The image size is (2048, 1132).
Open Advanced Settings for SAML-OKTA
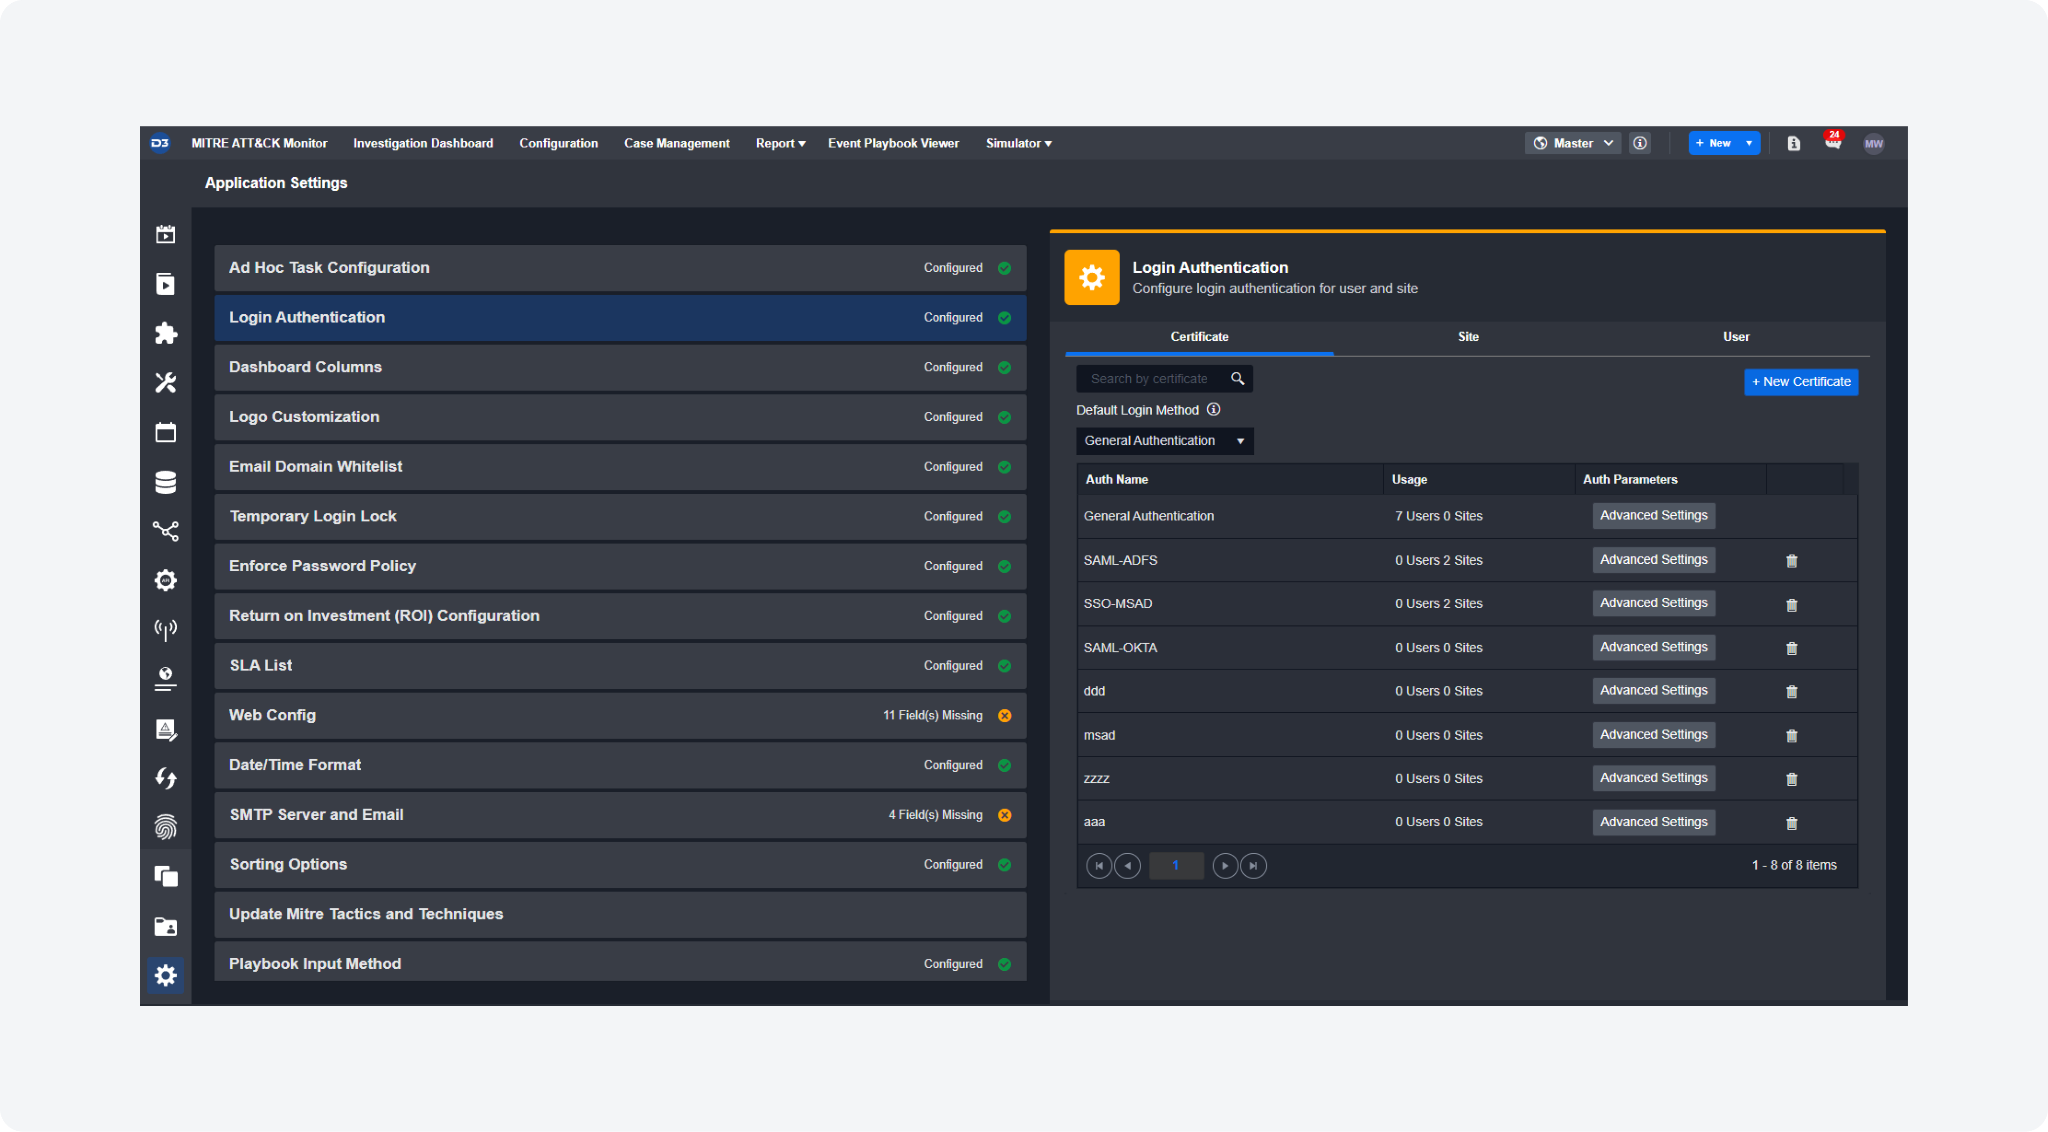(x=1653, y=647)
